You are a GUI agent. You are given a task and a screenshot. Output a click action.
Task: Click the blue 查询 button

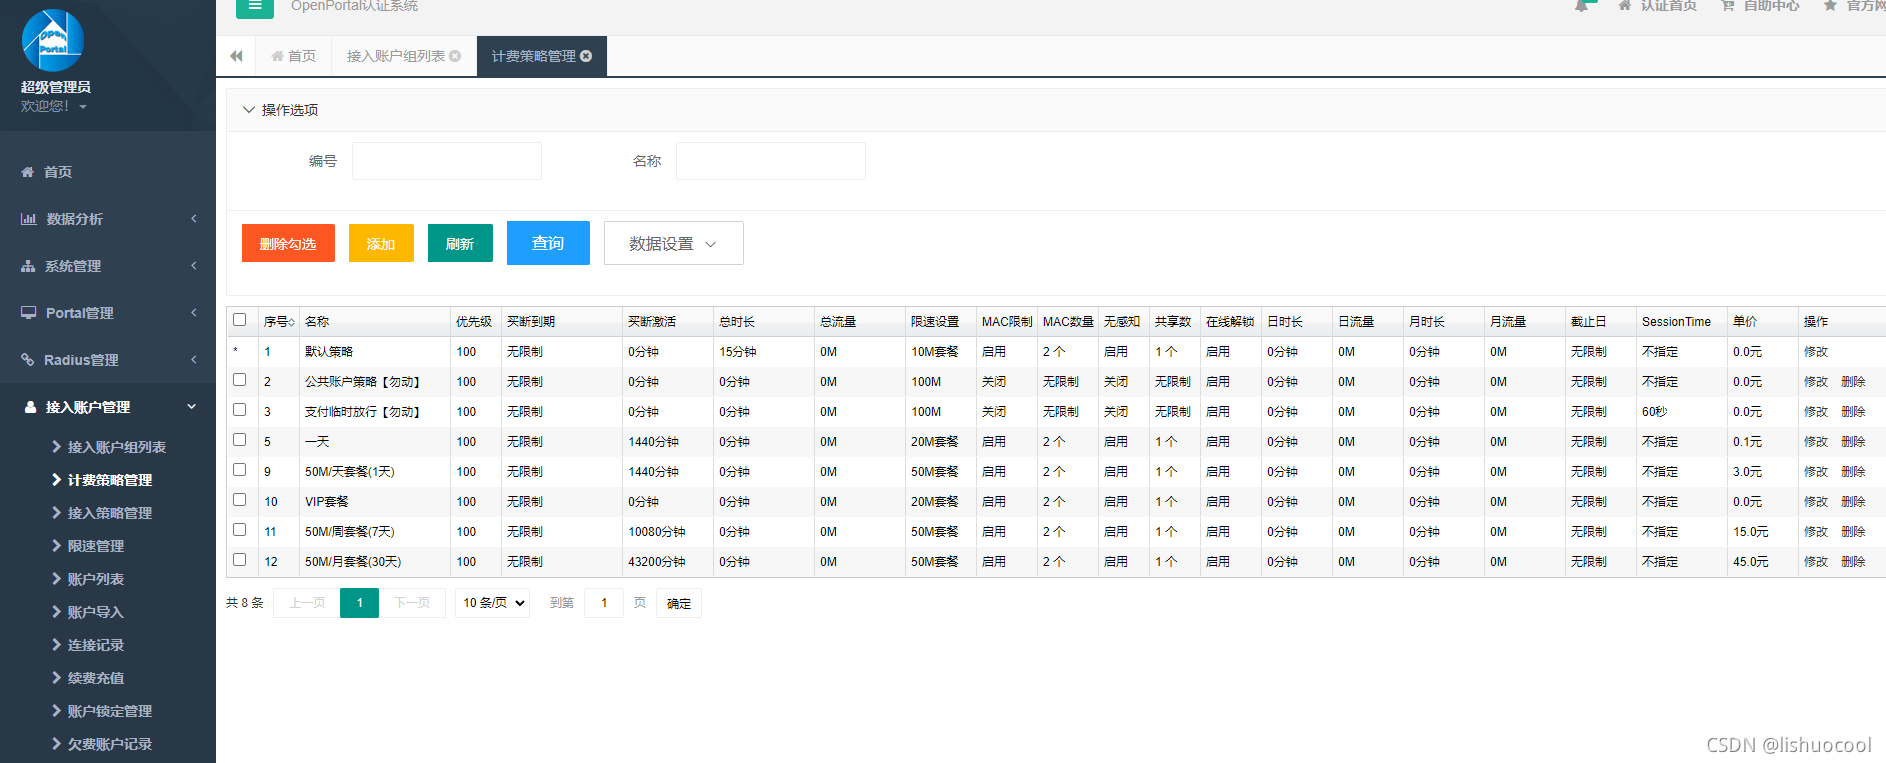click(x=548, y=243)
